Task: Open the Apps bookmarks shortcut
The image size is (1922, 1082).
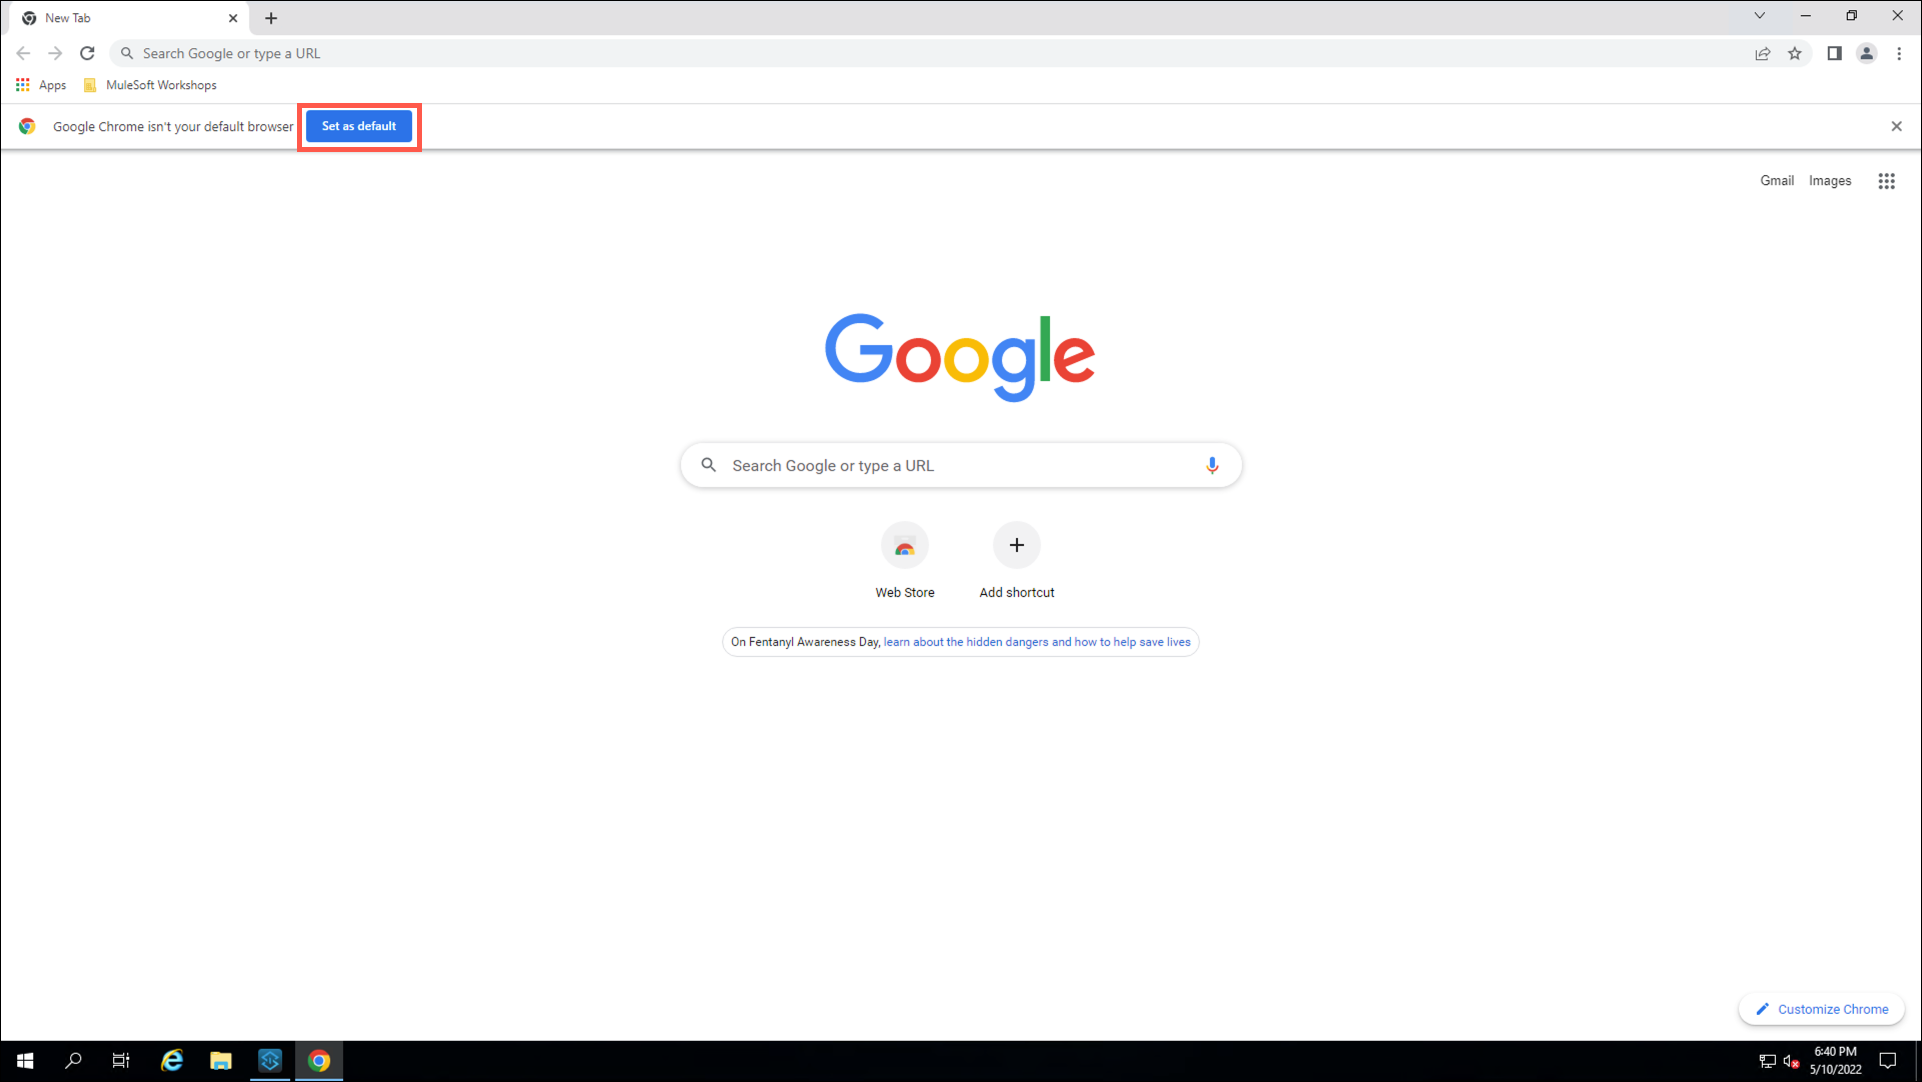Action: click(x=41, y=86)
